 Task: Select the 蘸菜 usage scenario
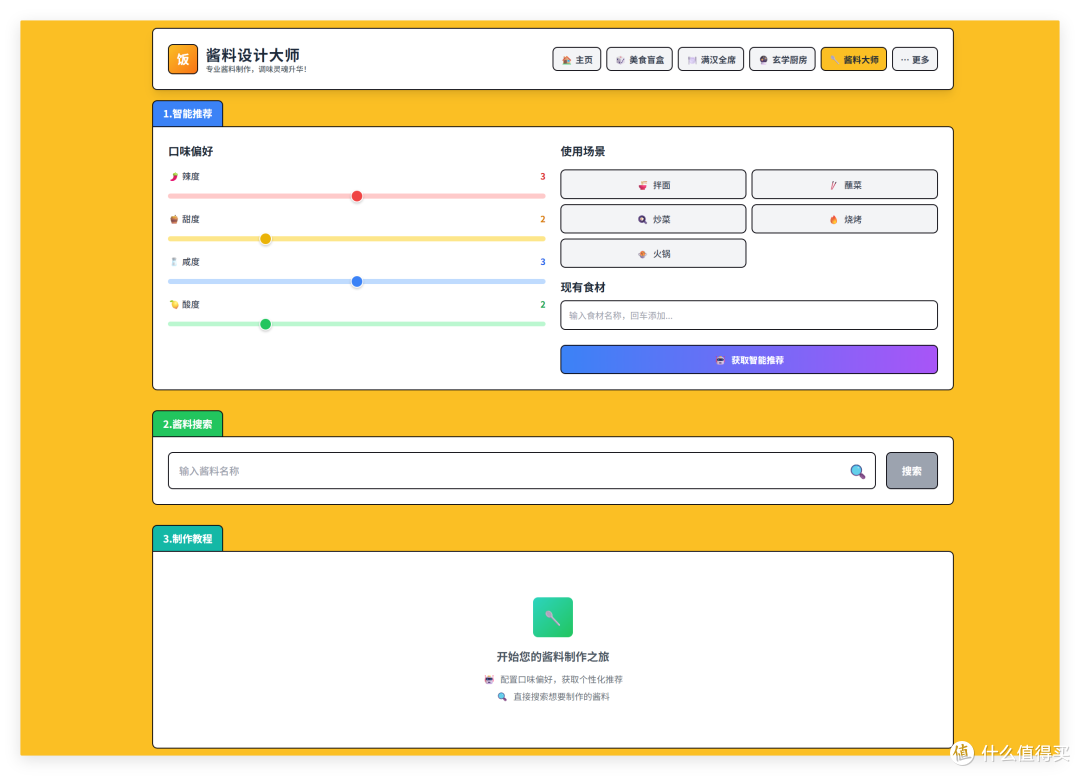[844, 185]
